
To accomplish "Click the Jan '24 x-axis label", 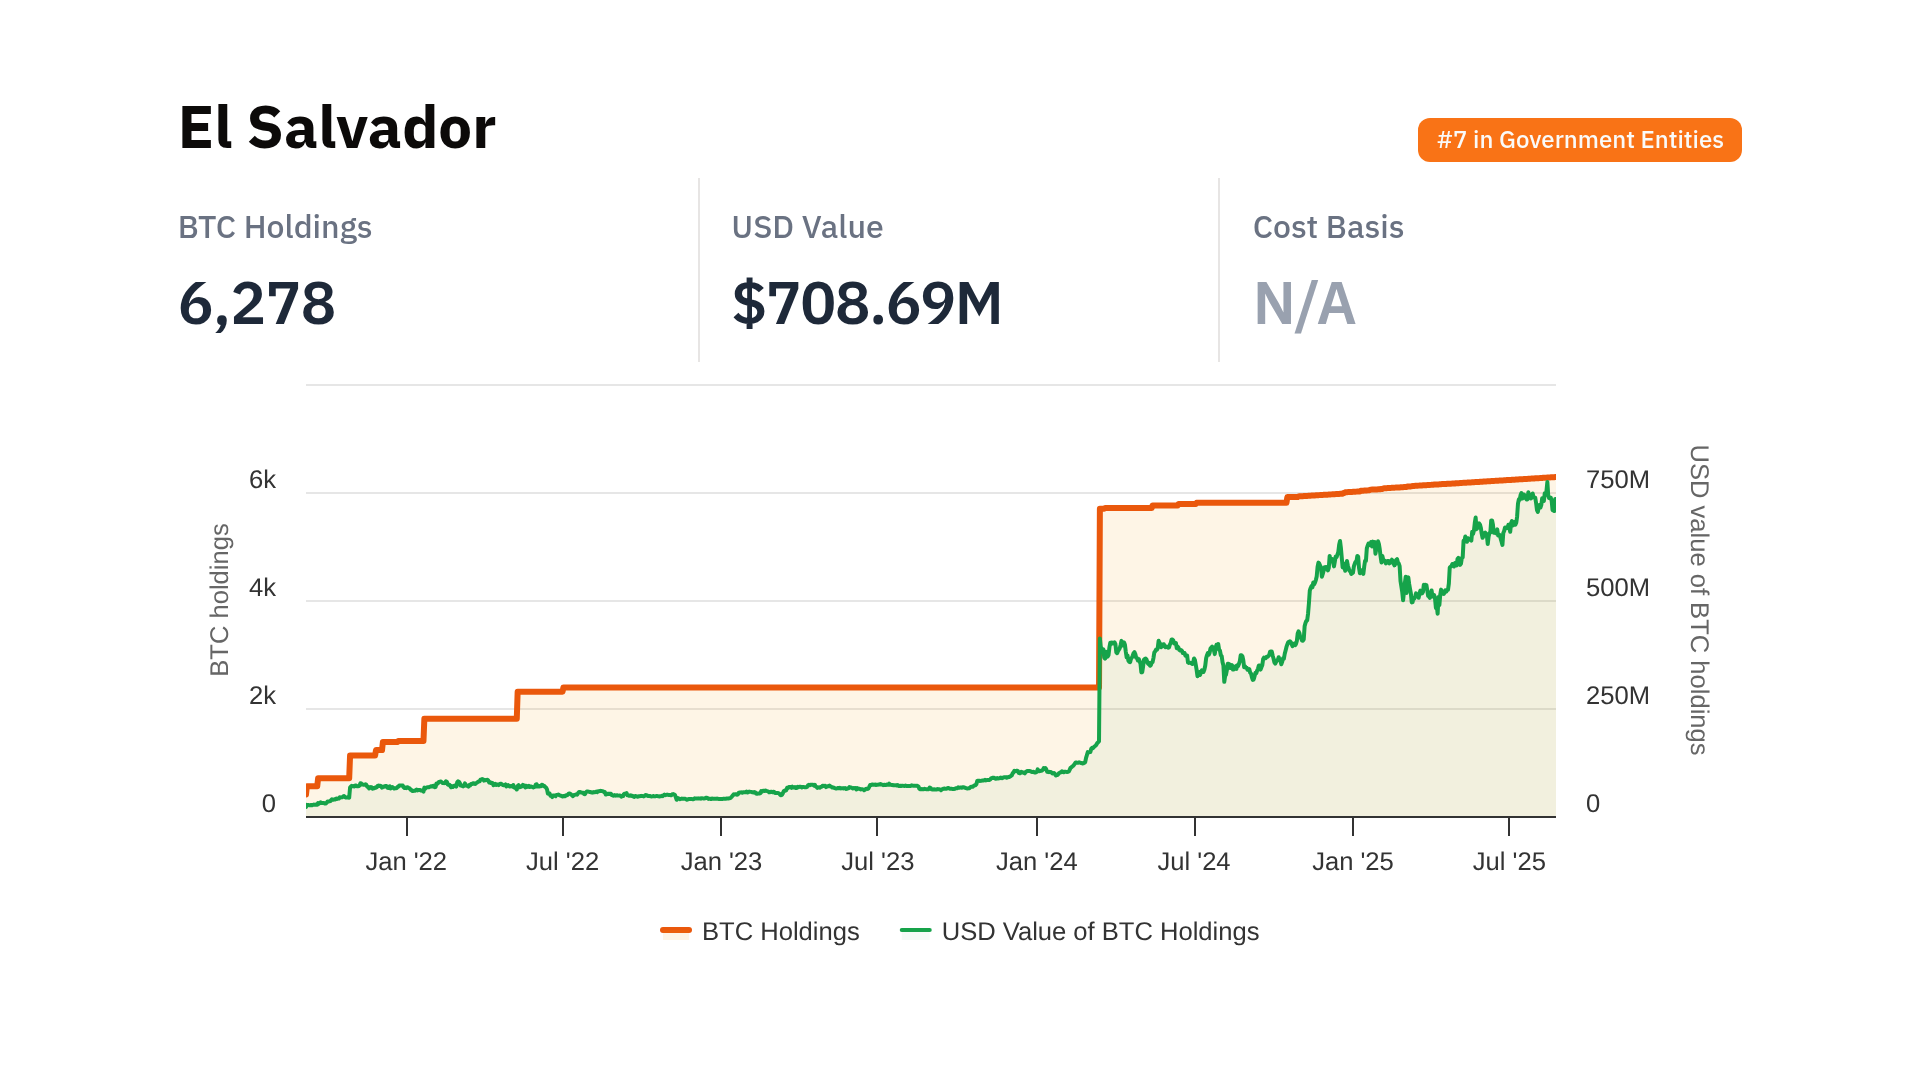I will click(x=1036, y=861).
